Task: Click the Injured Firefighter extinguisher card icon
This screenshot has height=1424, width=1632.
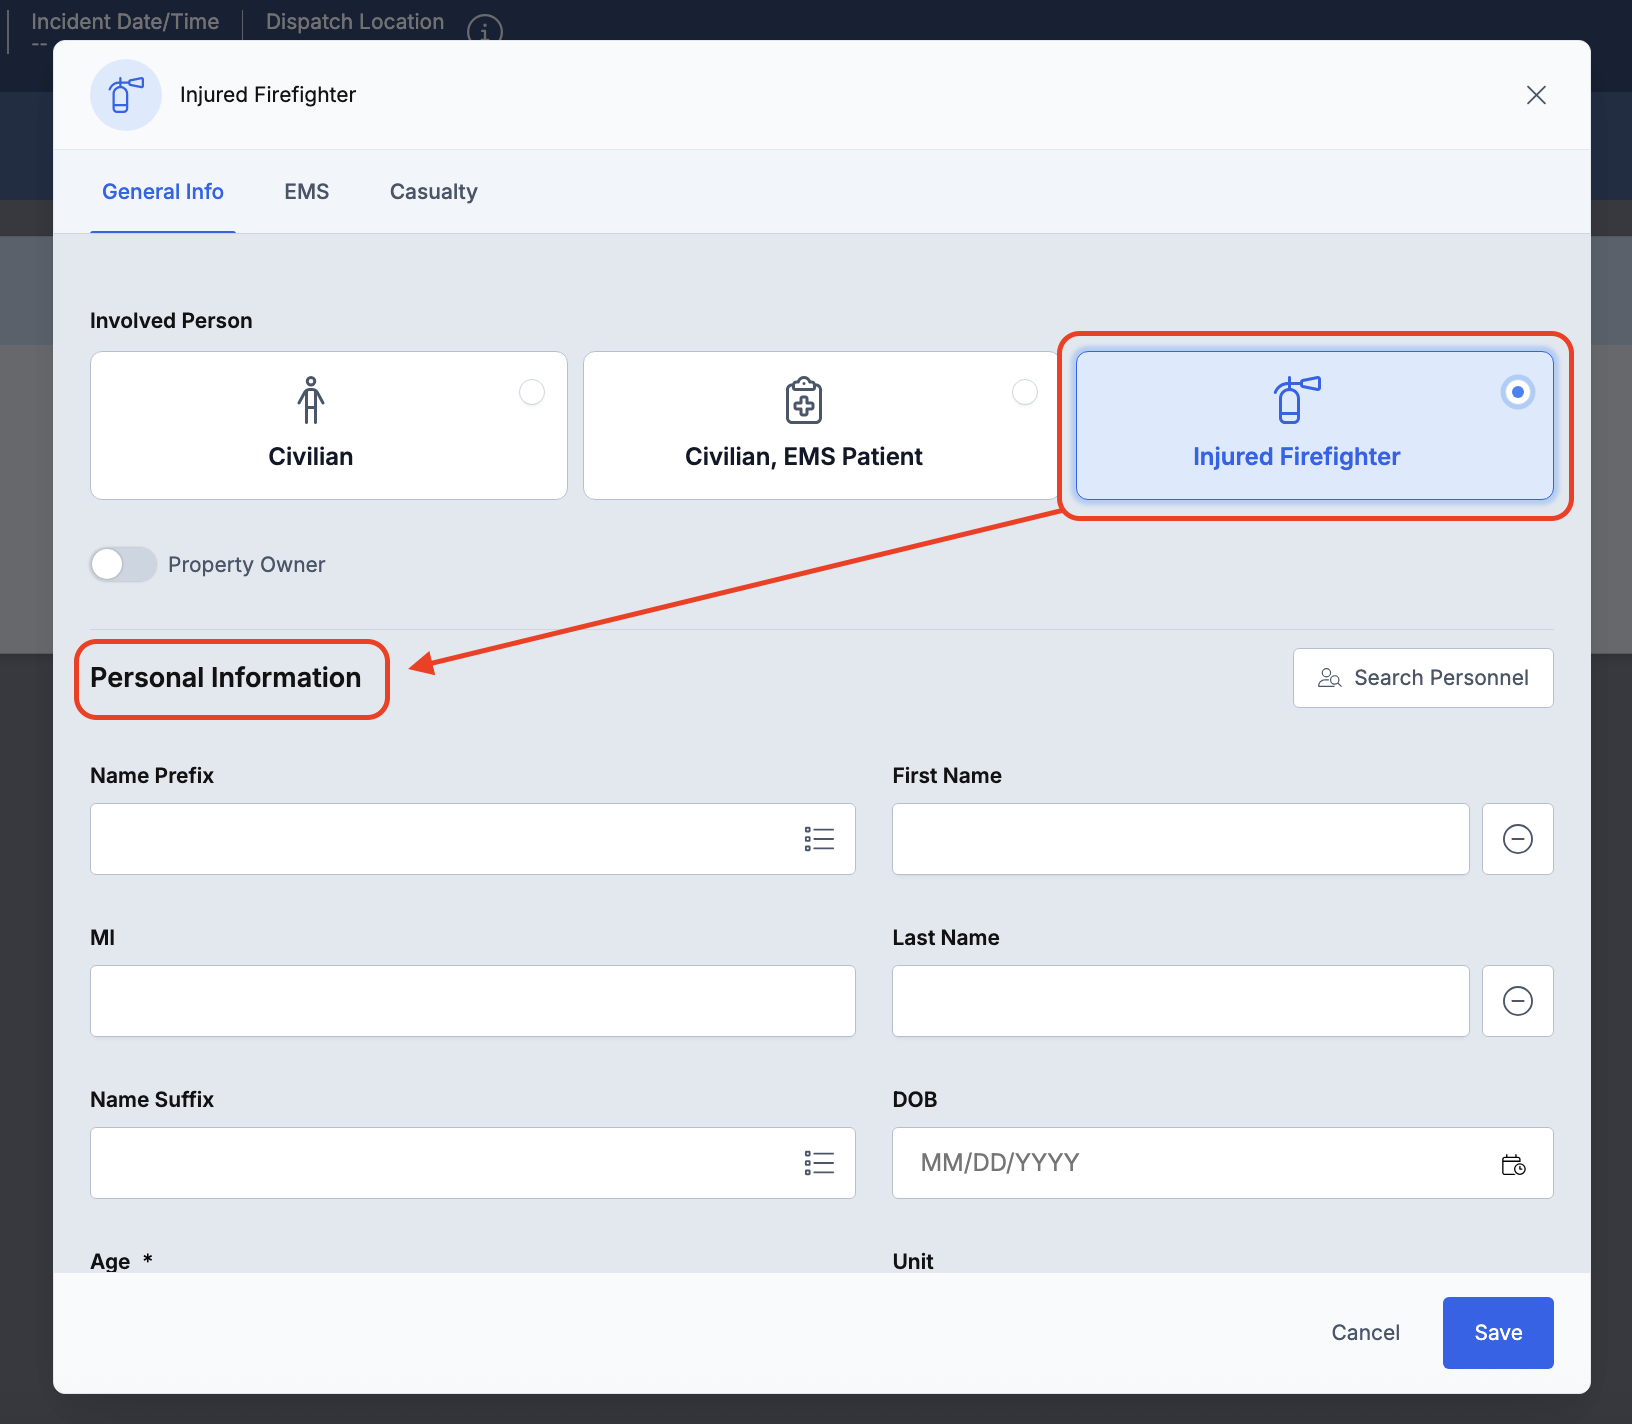Action: pyautogui.click(x=1296, y=400)
